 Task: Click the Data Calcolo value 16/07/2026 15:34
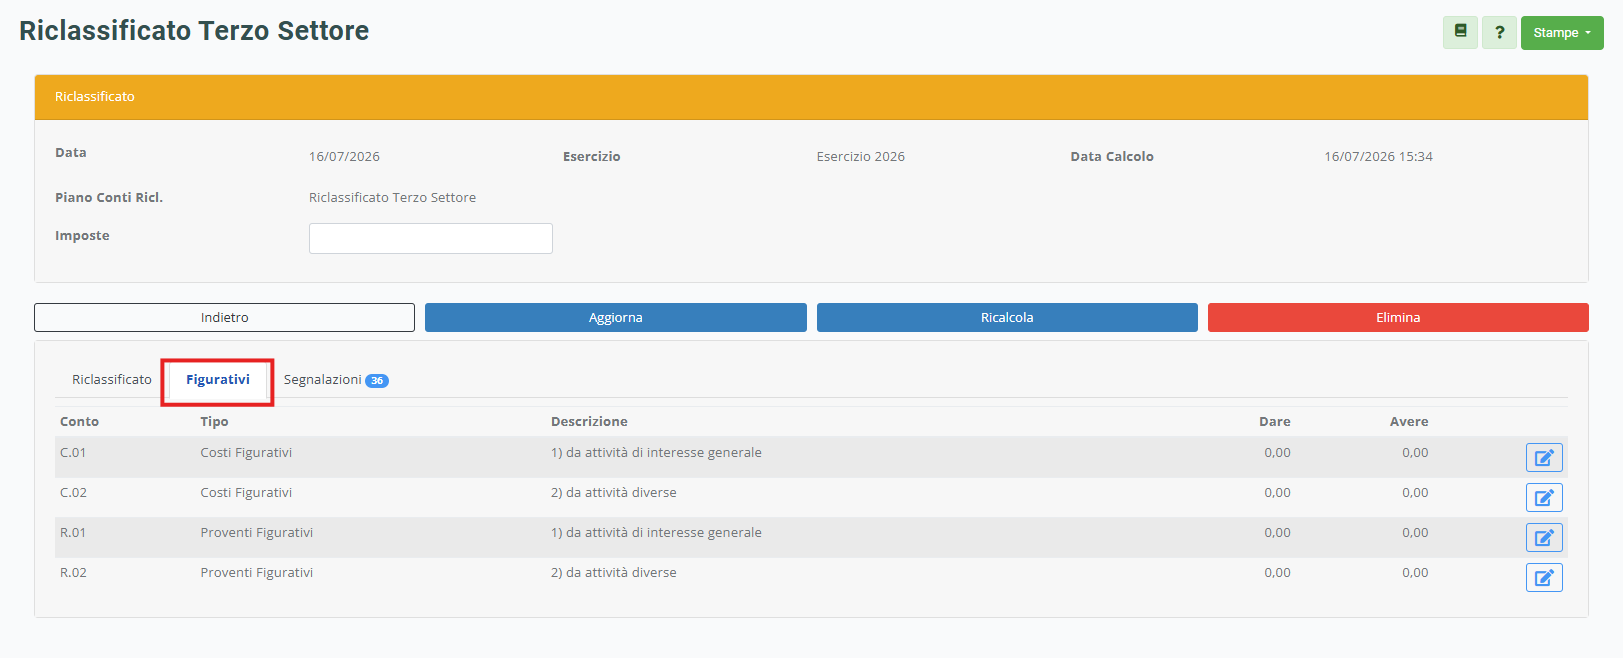coord(1379,157)
